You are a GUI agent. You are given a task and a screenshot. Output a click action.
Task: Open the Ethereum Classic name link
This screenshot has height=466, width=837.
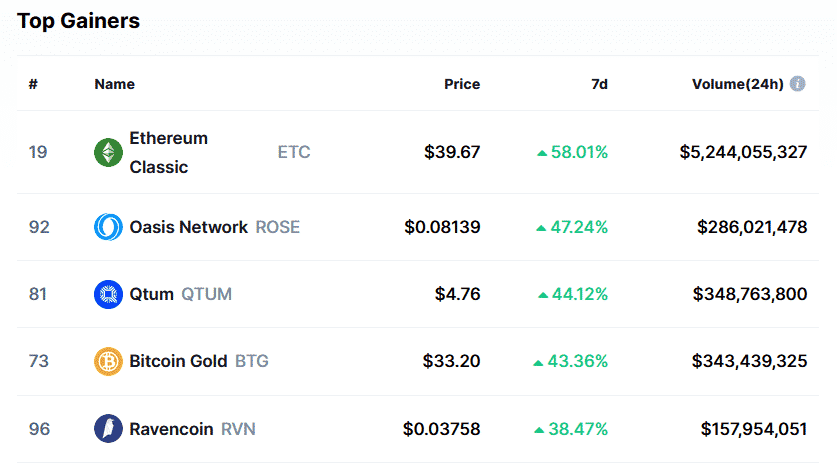point(168,152)
